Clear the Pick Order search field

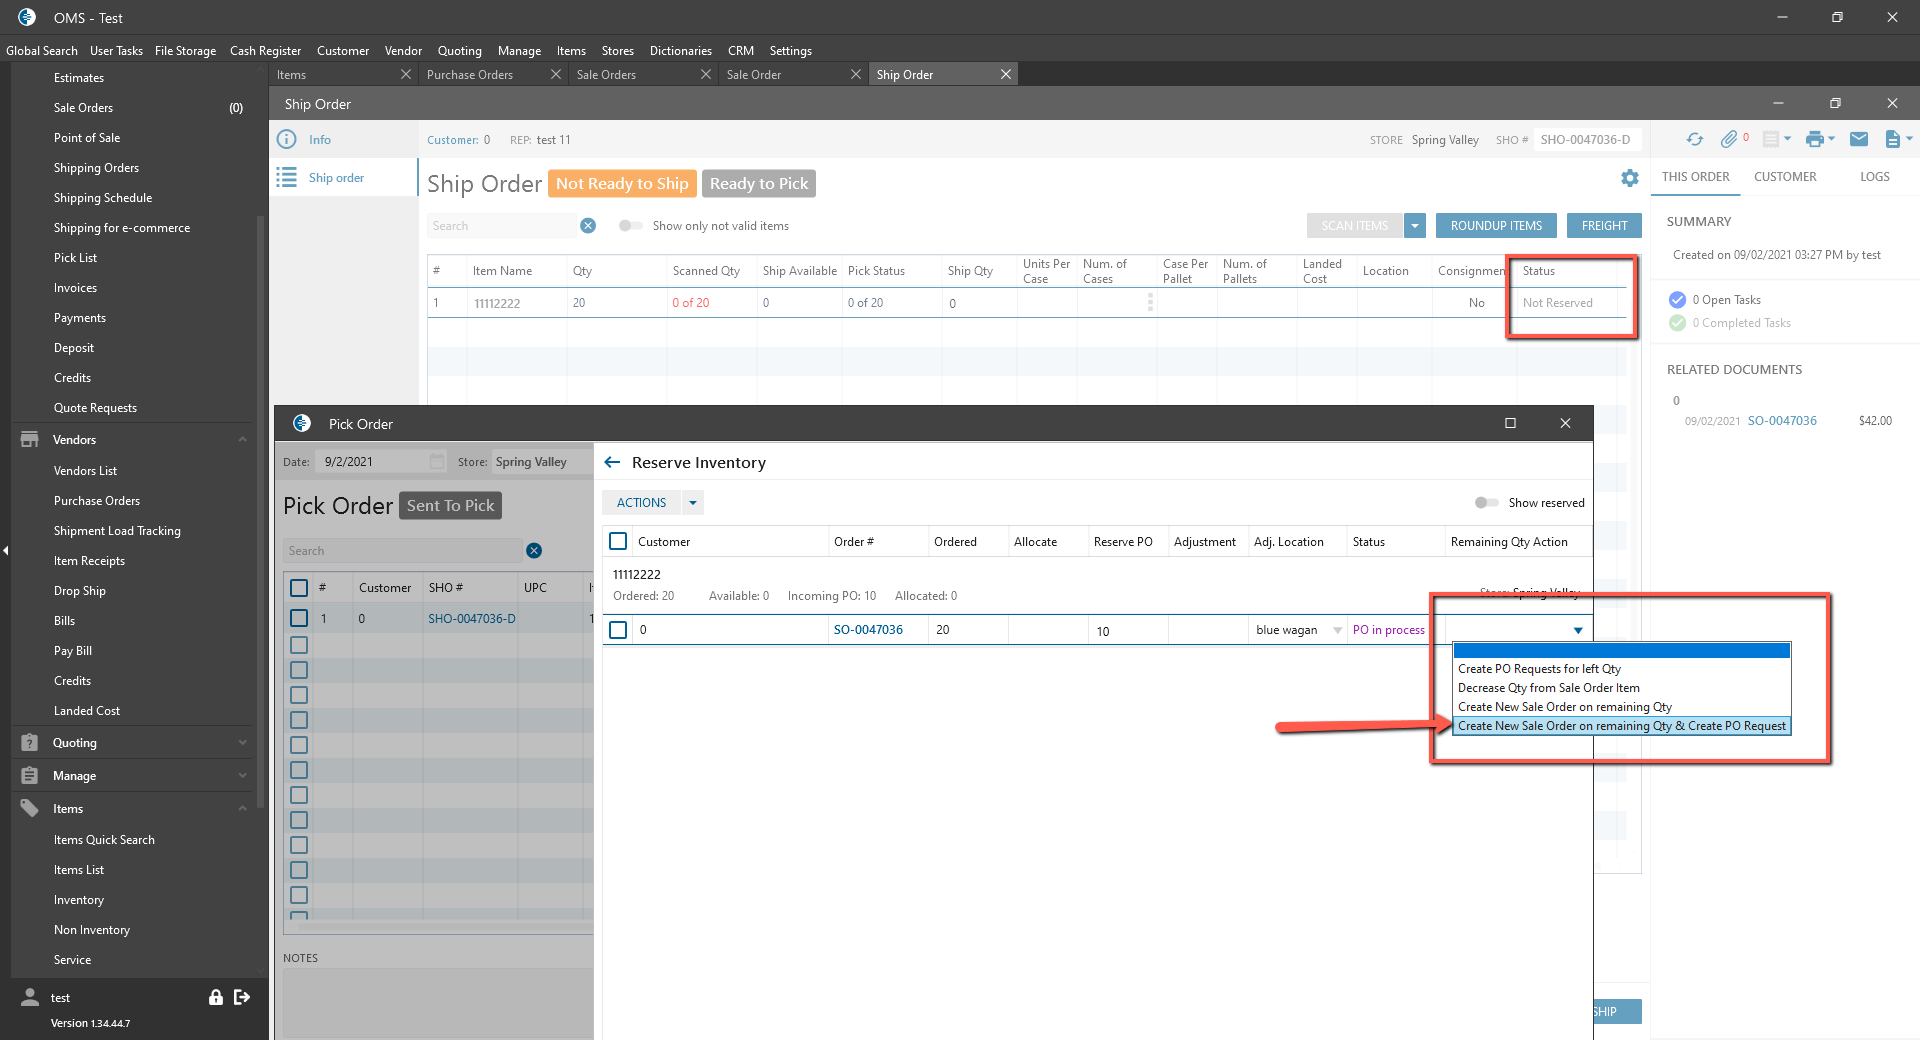534,551
